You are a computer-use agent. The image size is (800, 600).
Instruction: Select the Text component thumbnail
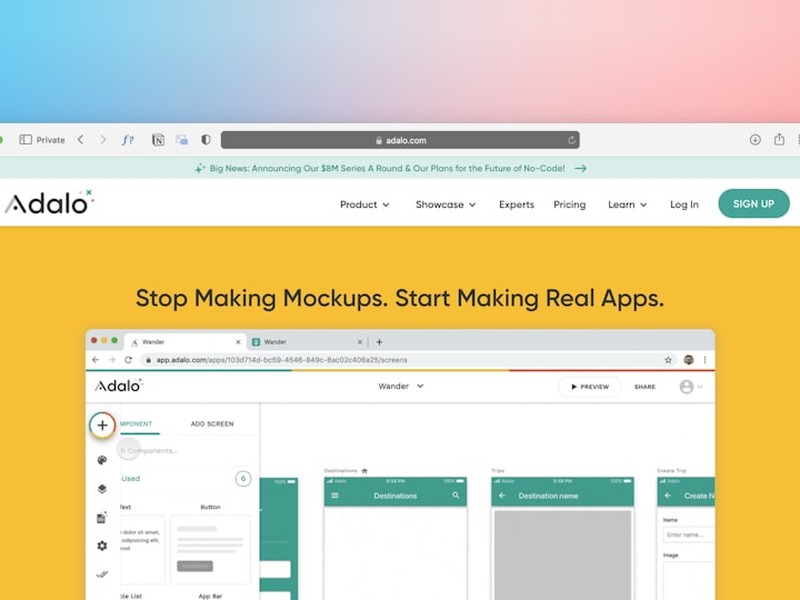142,549
